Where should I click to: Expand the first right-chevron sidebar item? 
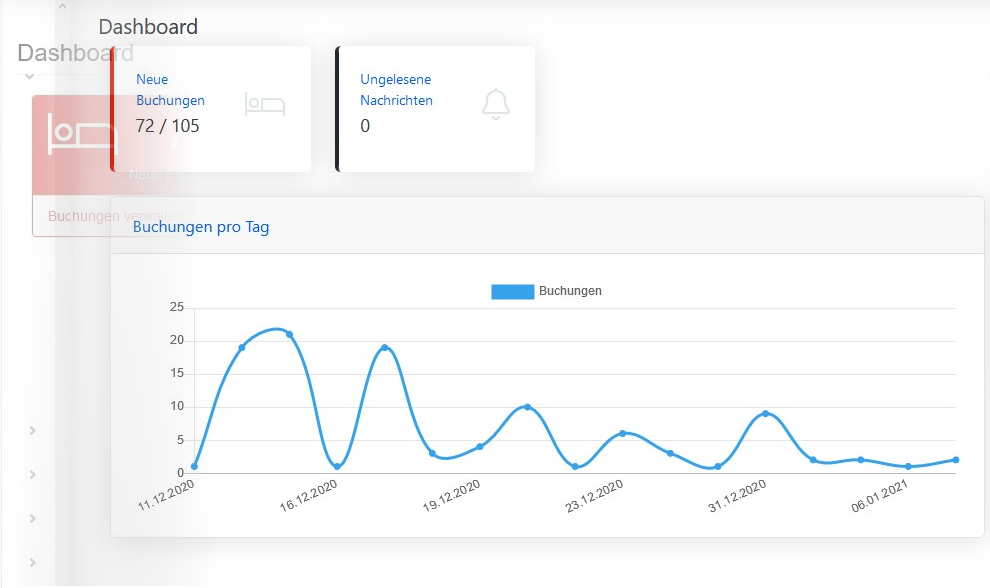point(33,430)
